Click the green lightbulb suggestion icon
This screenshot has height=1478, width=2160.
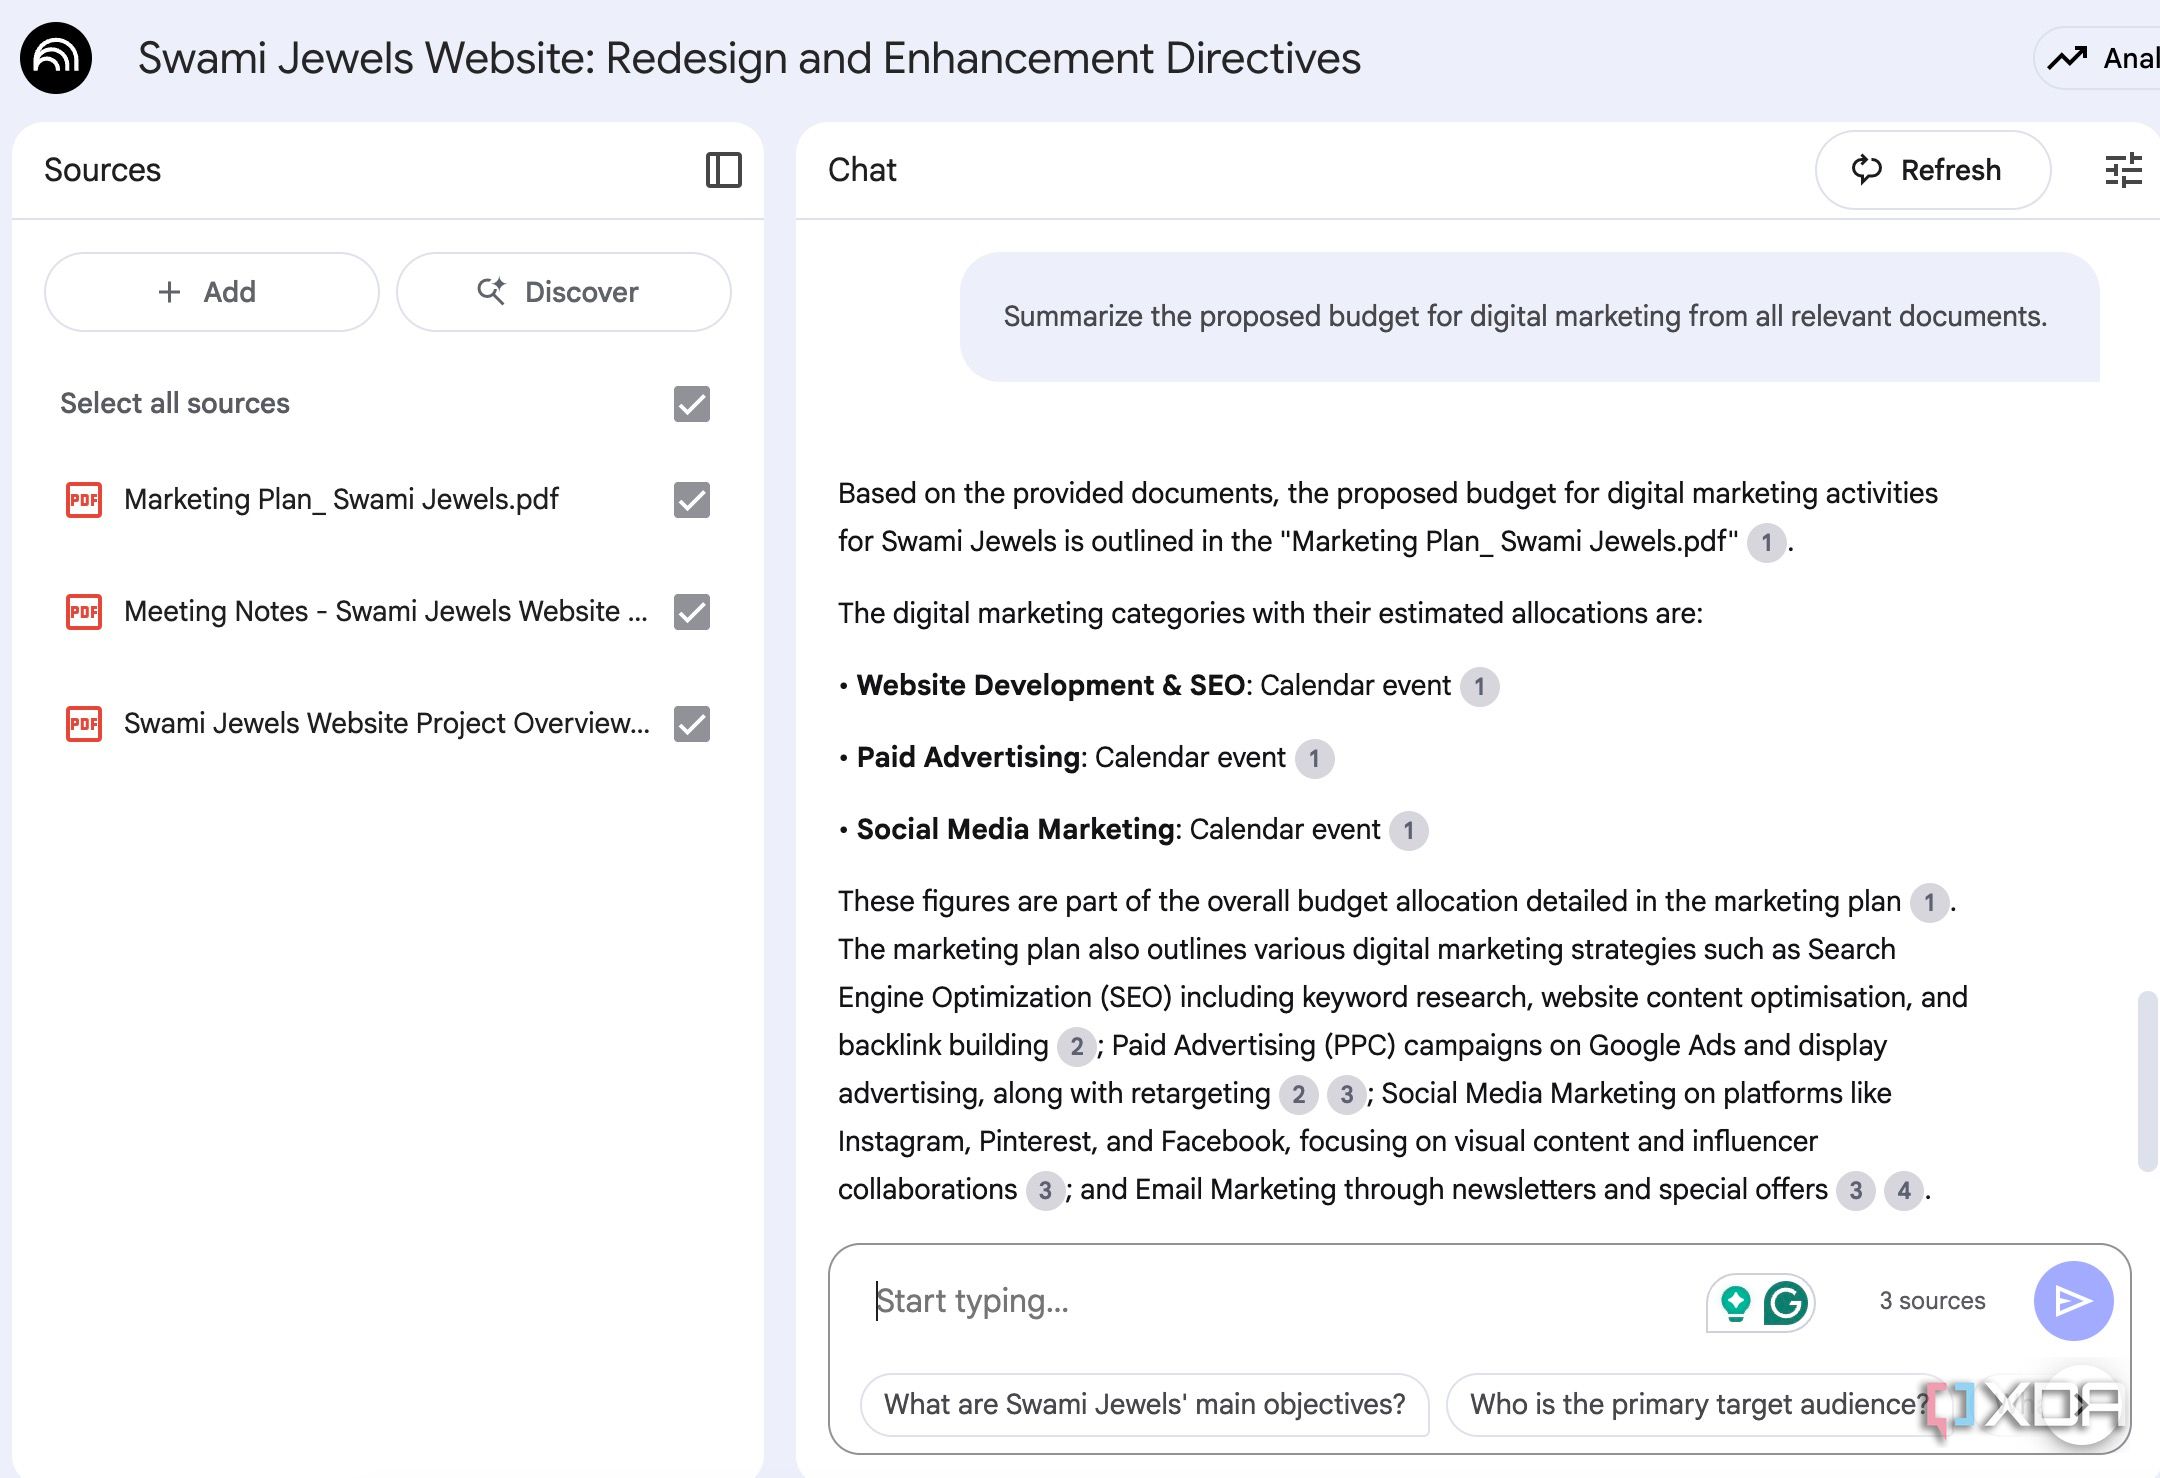(1736, 1302)
